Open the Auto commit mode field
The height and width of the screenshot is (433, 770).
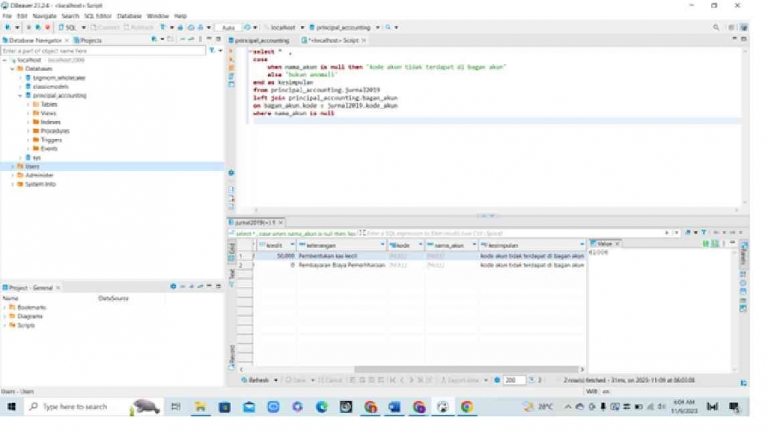pos(228,28)
